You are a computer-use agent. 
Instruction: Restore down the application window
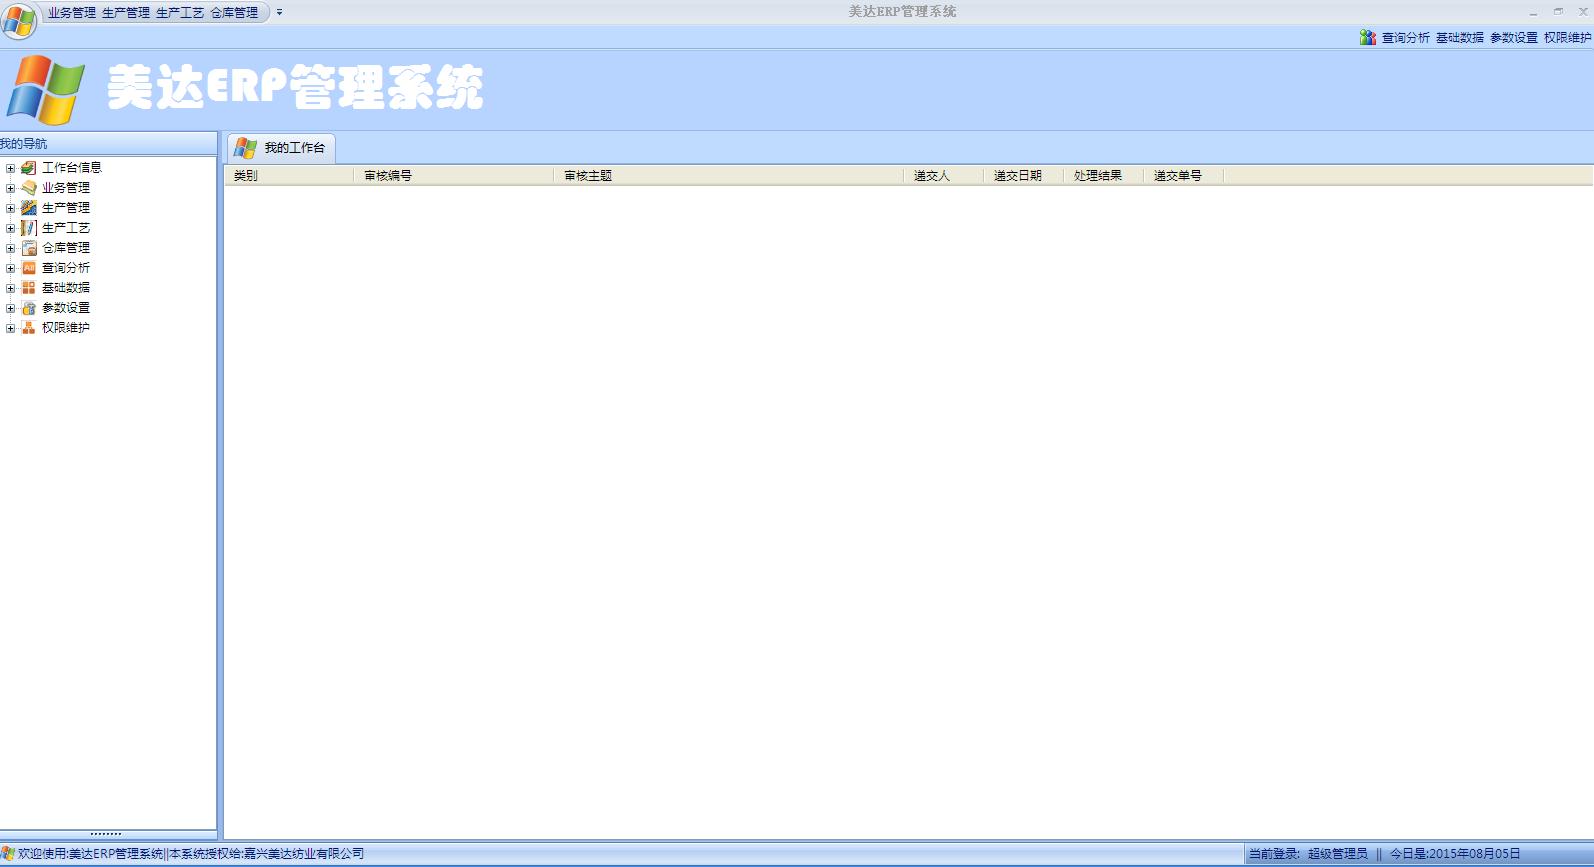(x=1558, y=12)
